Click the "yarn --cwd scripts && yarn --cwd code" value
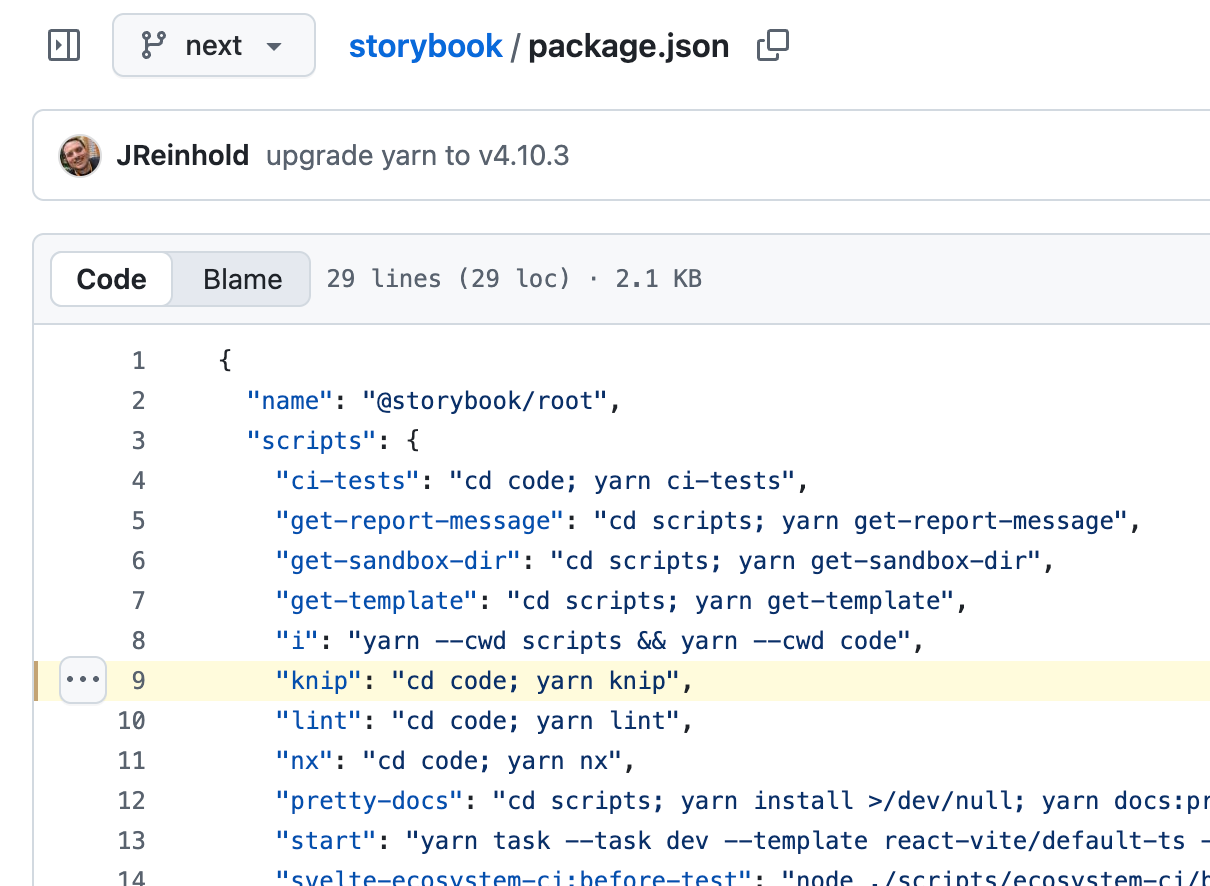The height and width of the screenshot is (886, 1210). coord(629,640)
